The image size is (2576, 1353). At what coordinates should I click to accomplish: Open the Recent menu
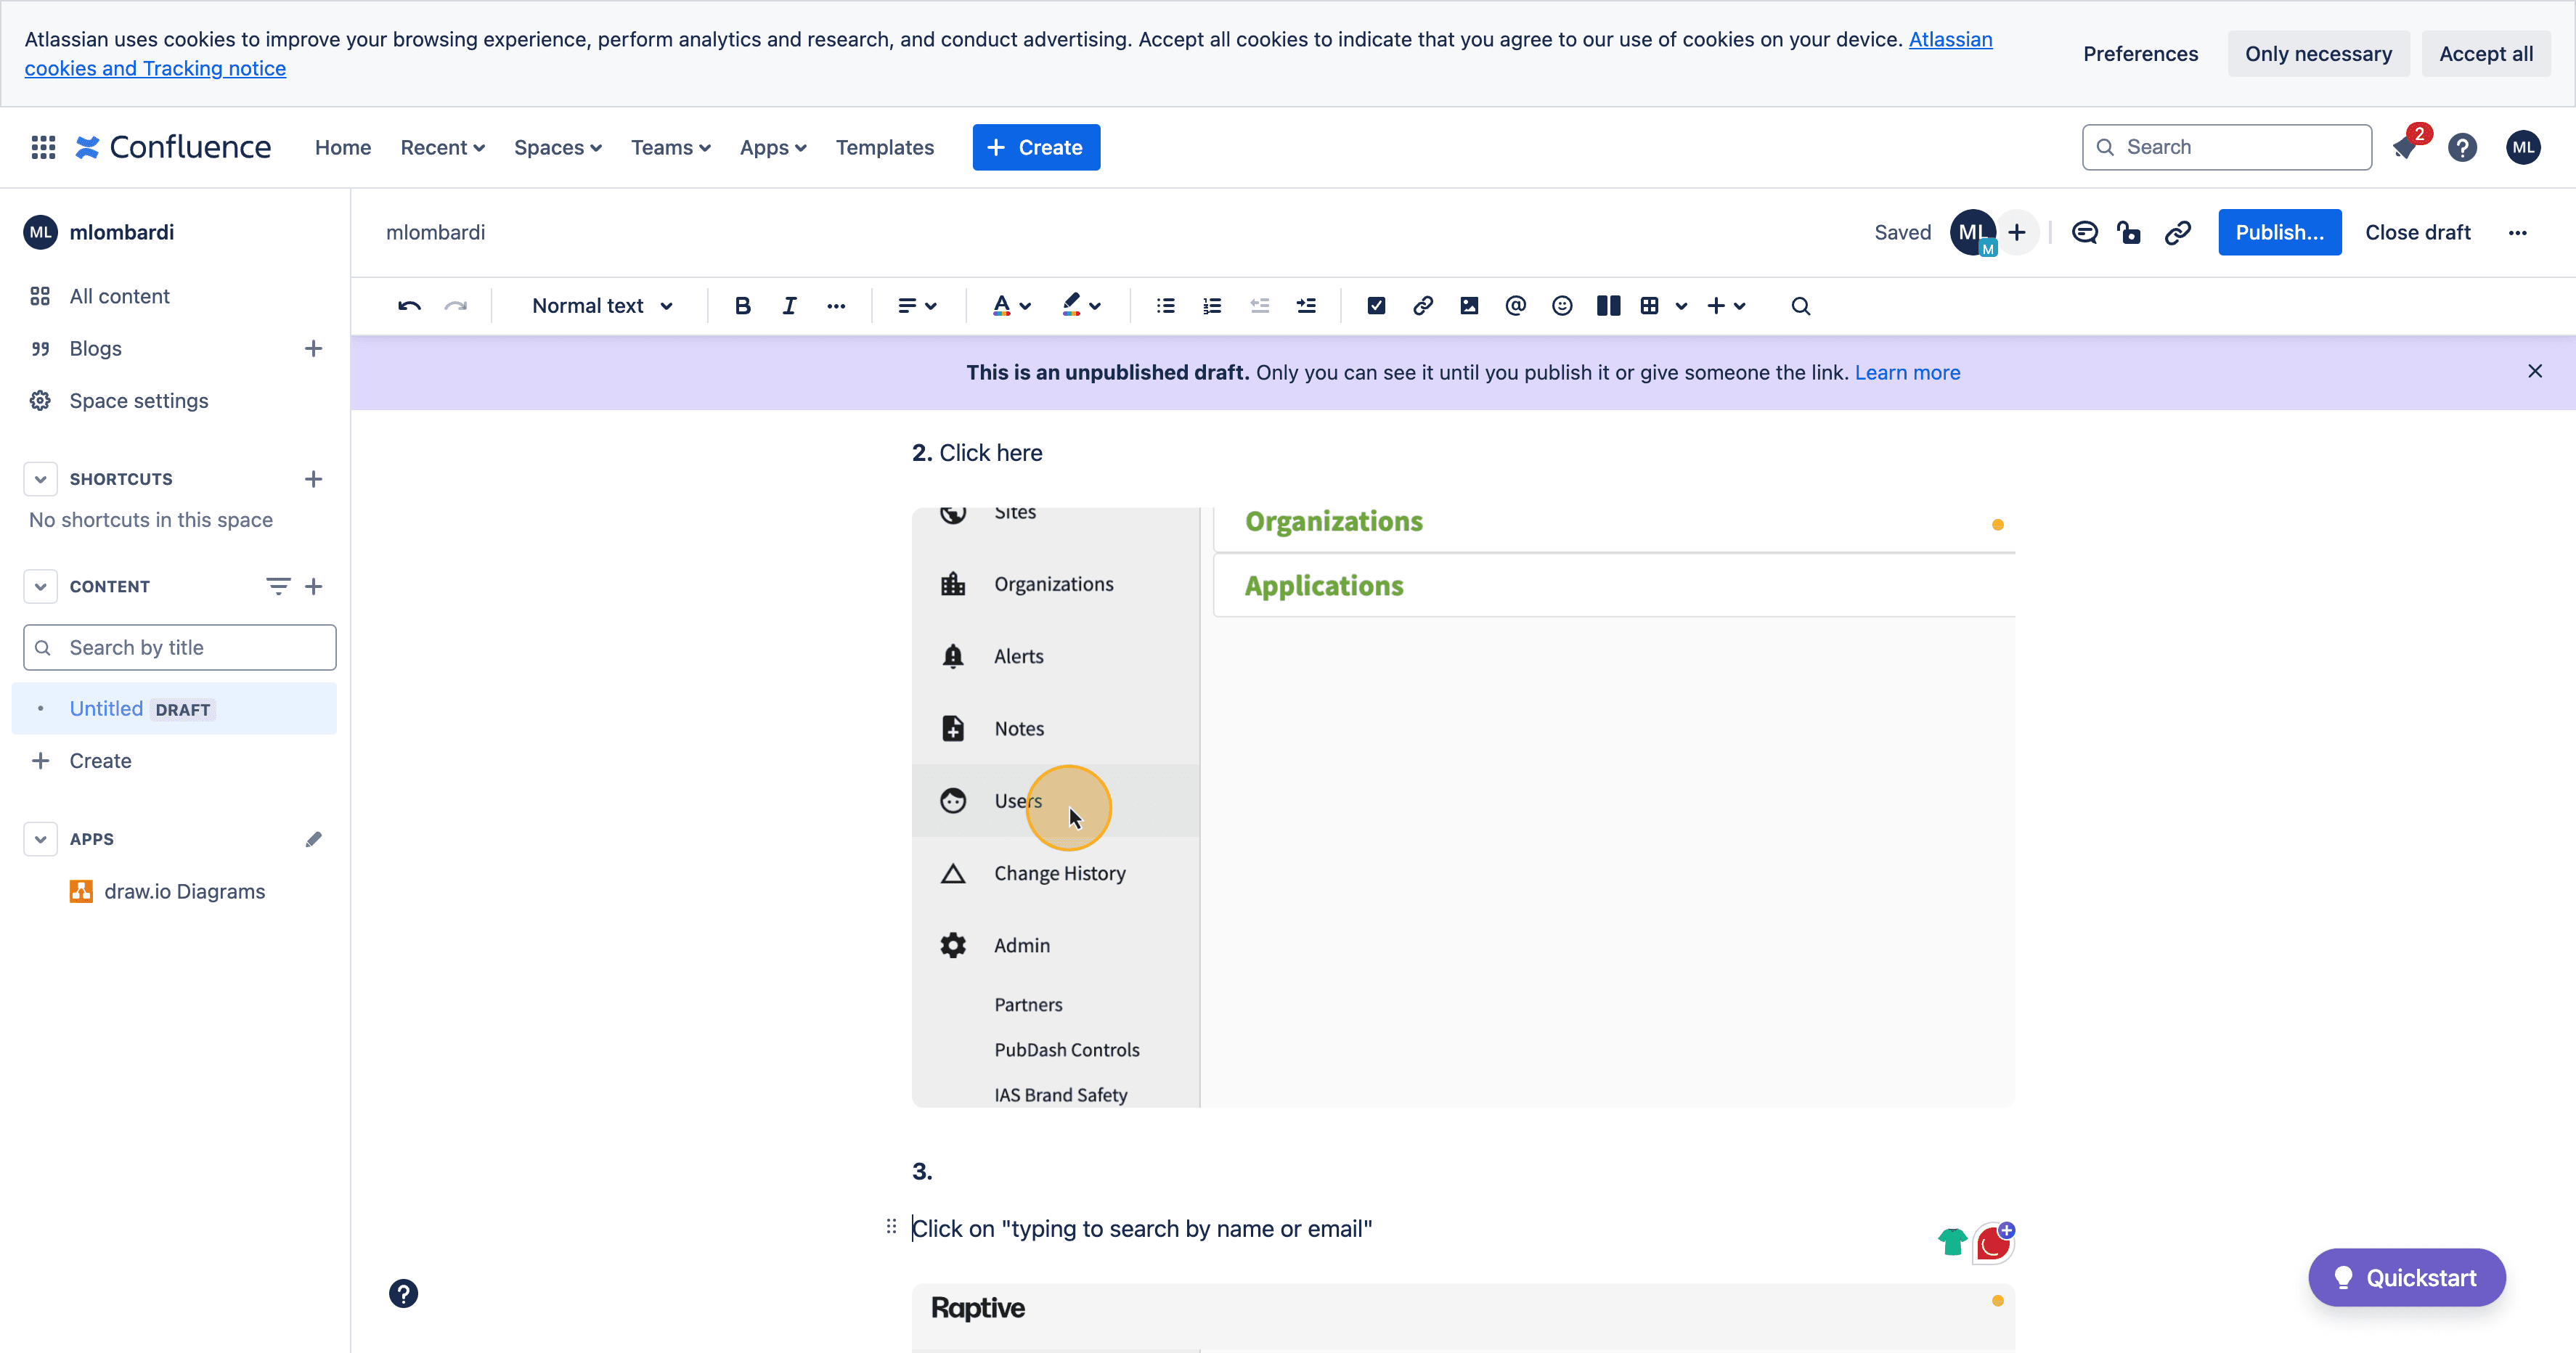(x=442, y=147)
